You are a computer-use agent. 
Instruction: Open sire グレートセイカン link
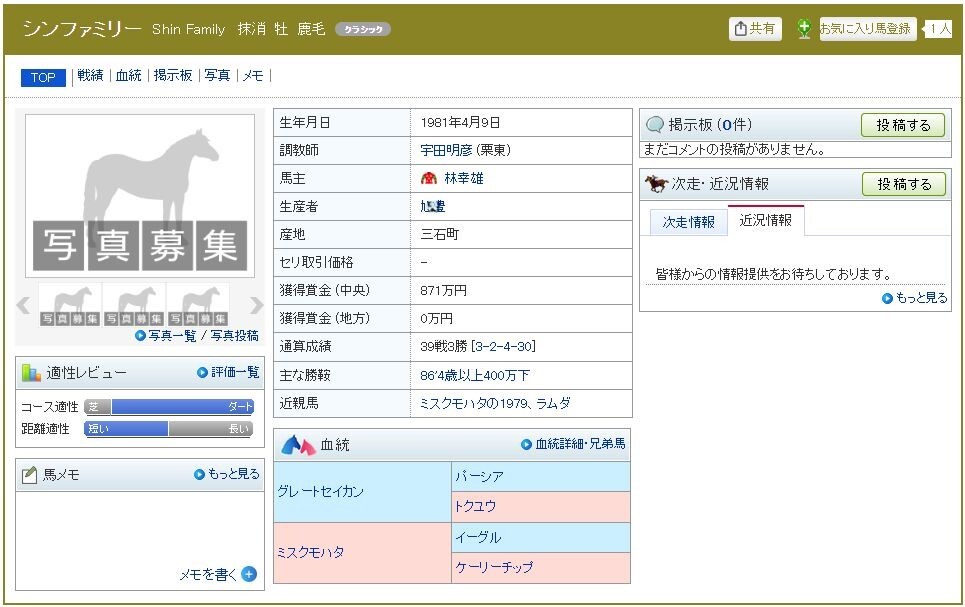tap(320, 491)
